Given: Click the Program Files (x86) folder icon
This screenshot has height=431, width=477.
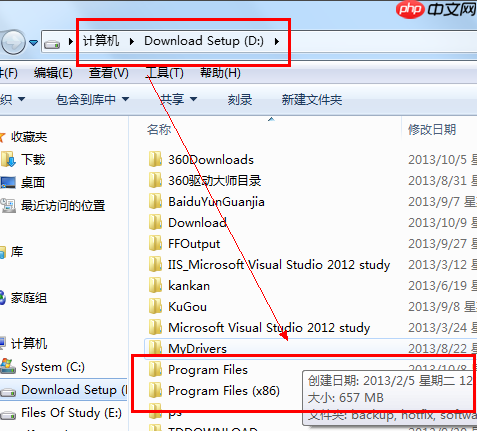Looking at the screenshot, I should 155,390.
